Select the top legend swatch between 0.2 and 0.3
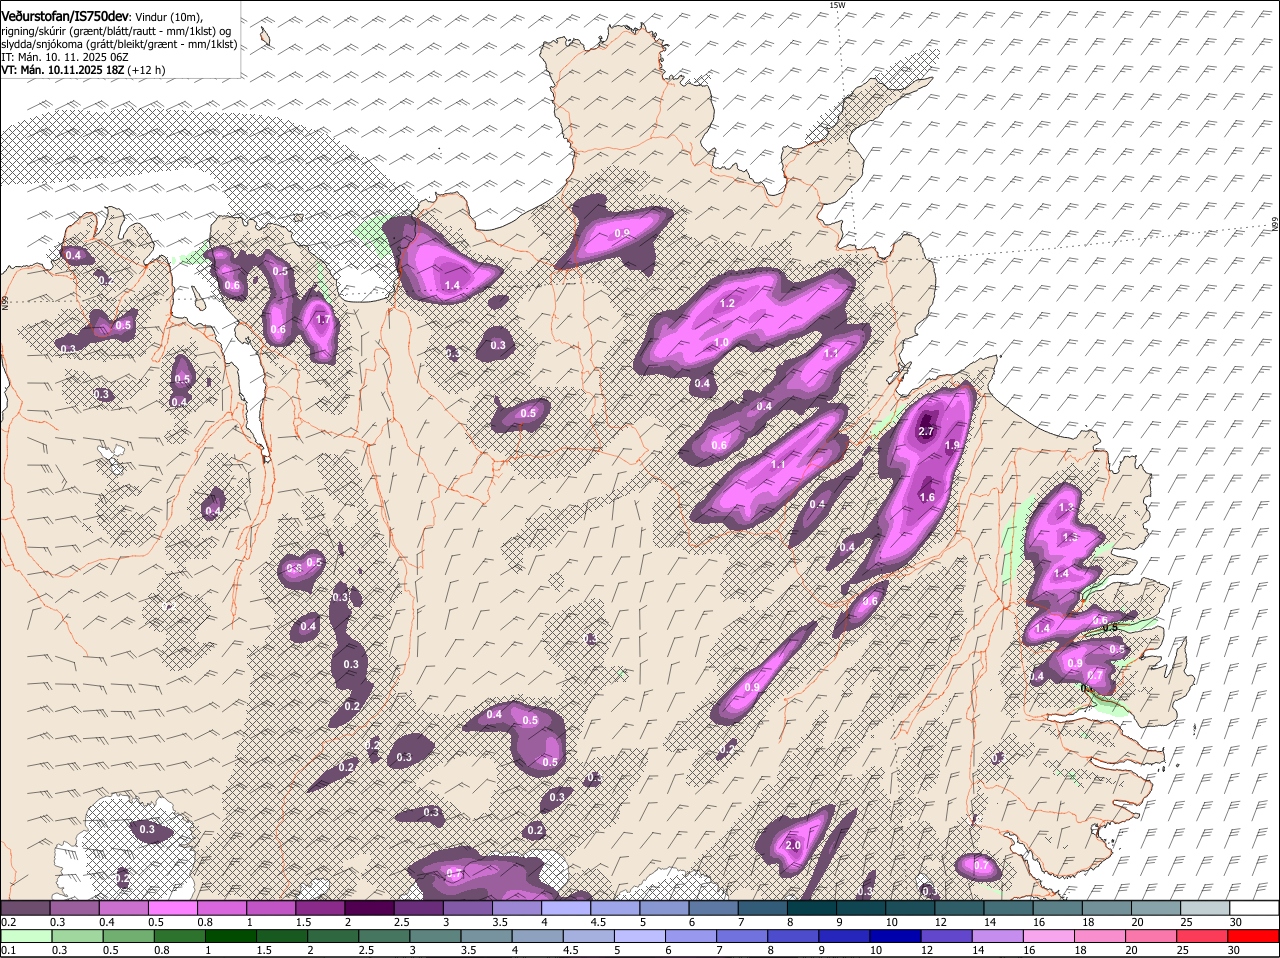1280x958 pixels. (26, 908)
